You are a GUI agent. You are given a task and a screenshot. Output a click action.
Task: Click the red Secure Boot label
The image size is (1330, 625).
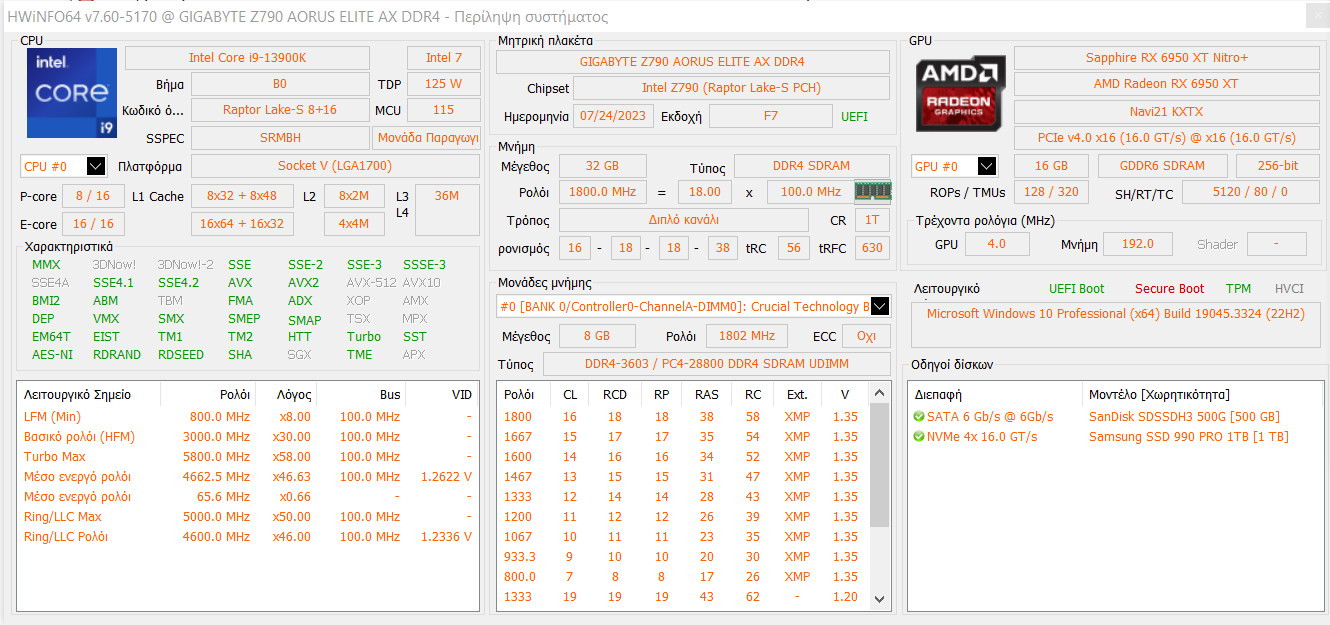click(x=1169, y=289)
